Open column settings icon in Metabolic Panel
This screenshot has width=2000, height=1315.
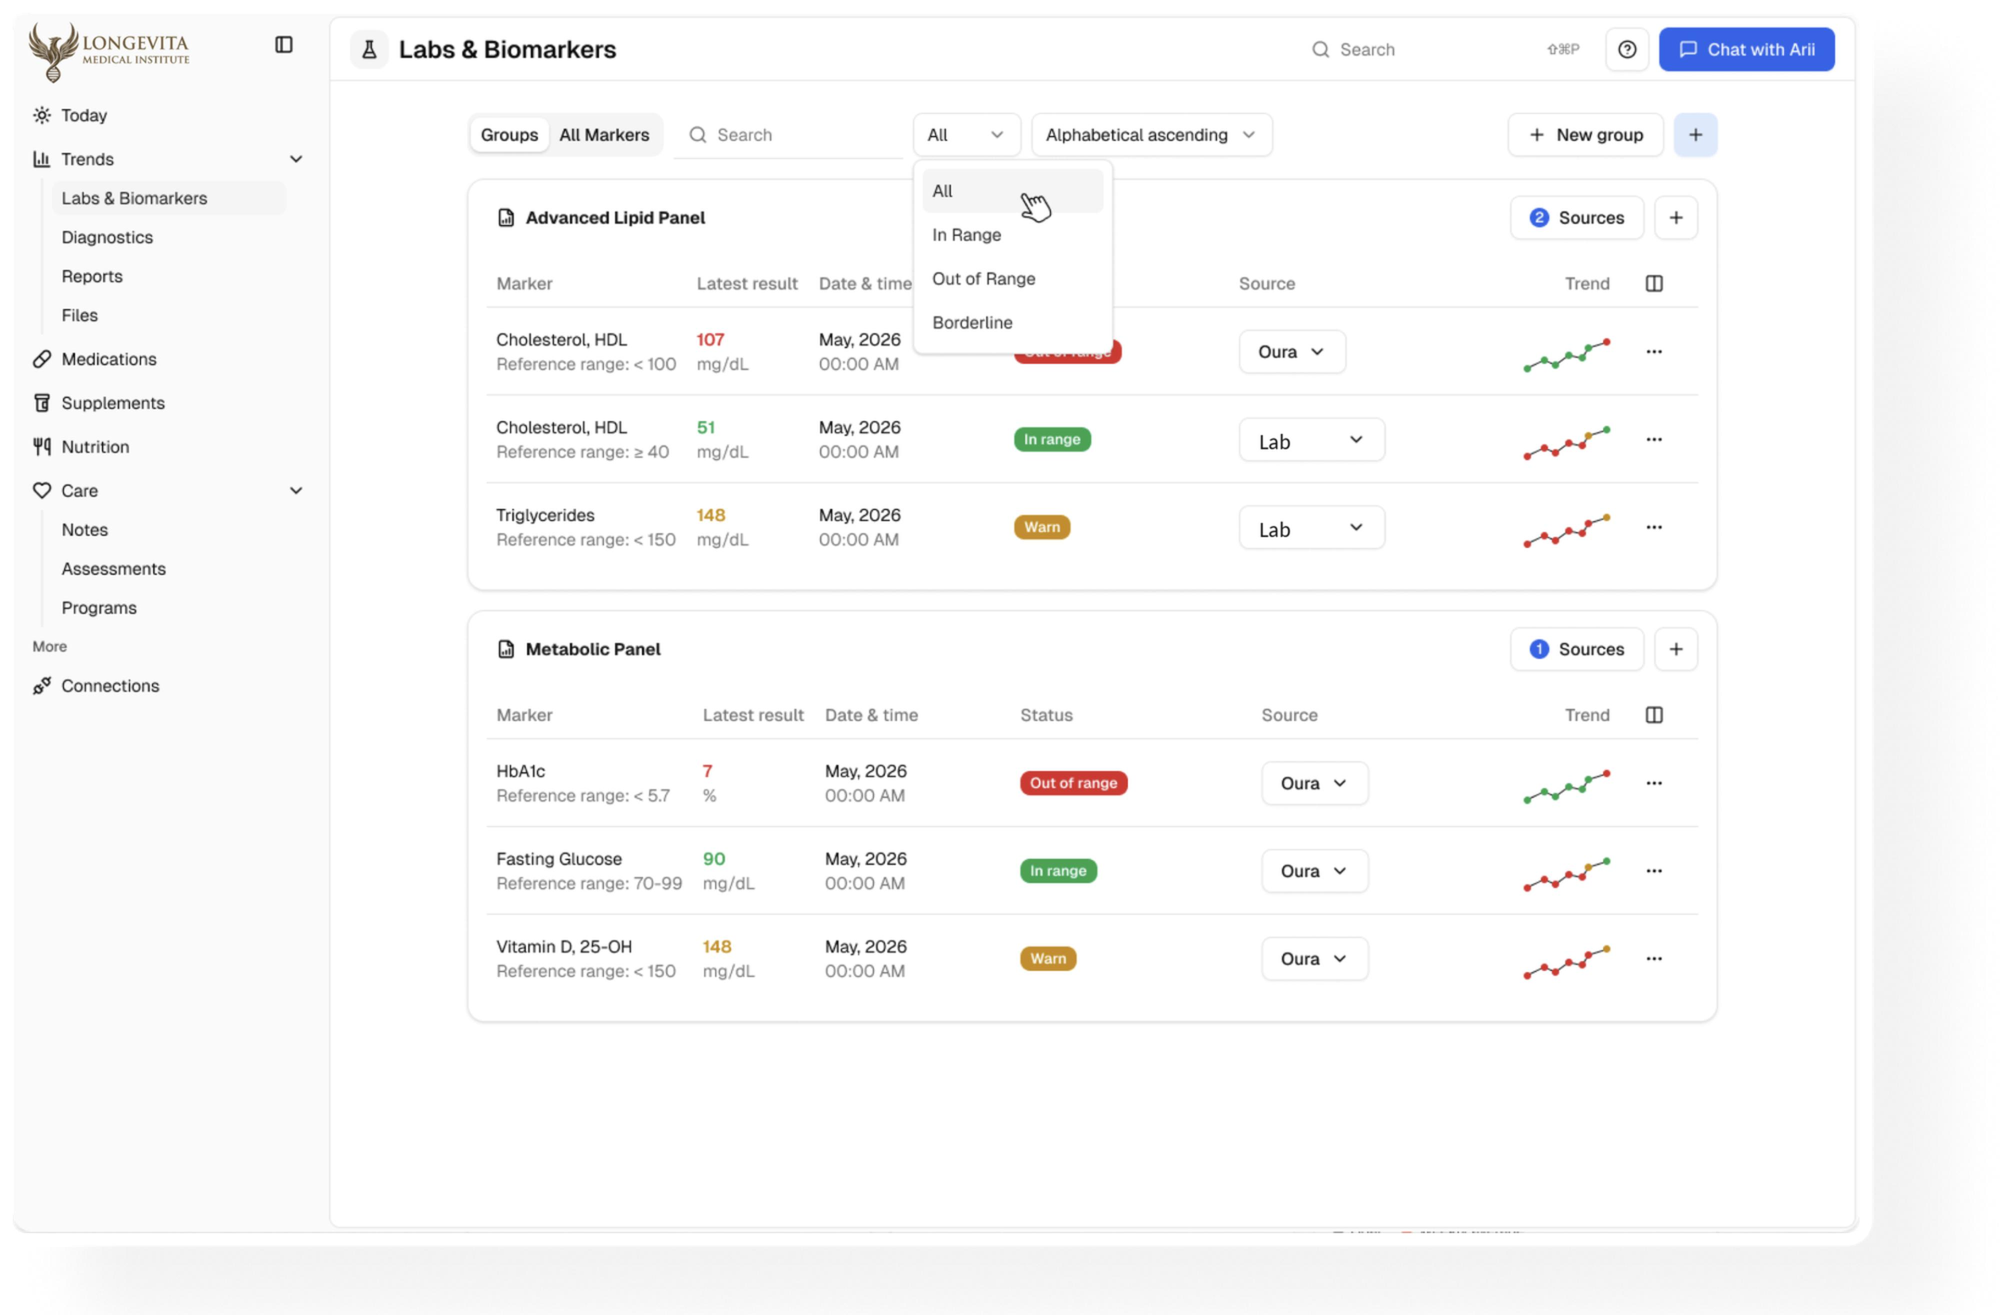(x=1654, y=716)
